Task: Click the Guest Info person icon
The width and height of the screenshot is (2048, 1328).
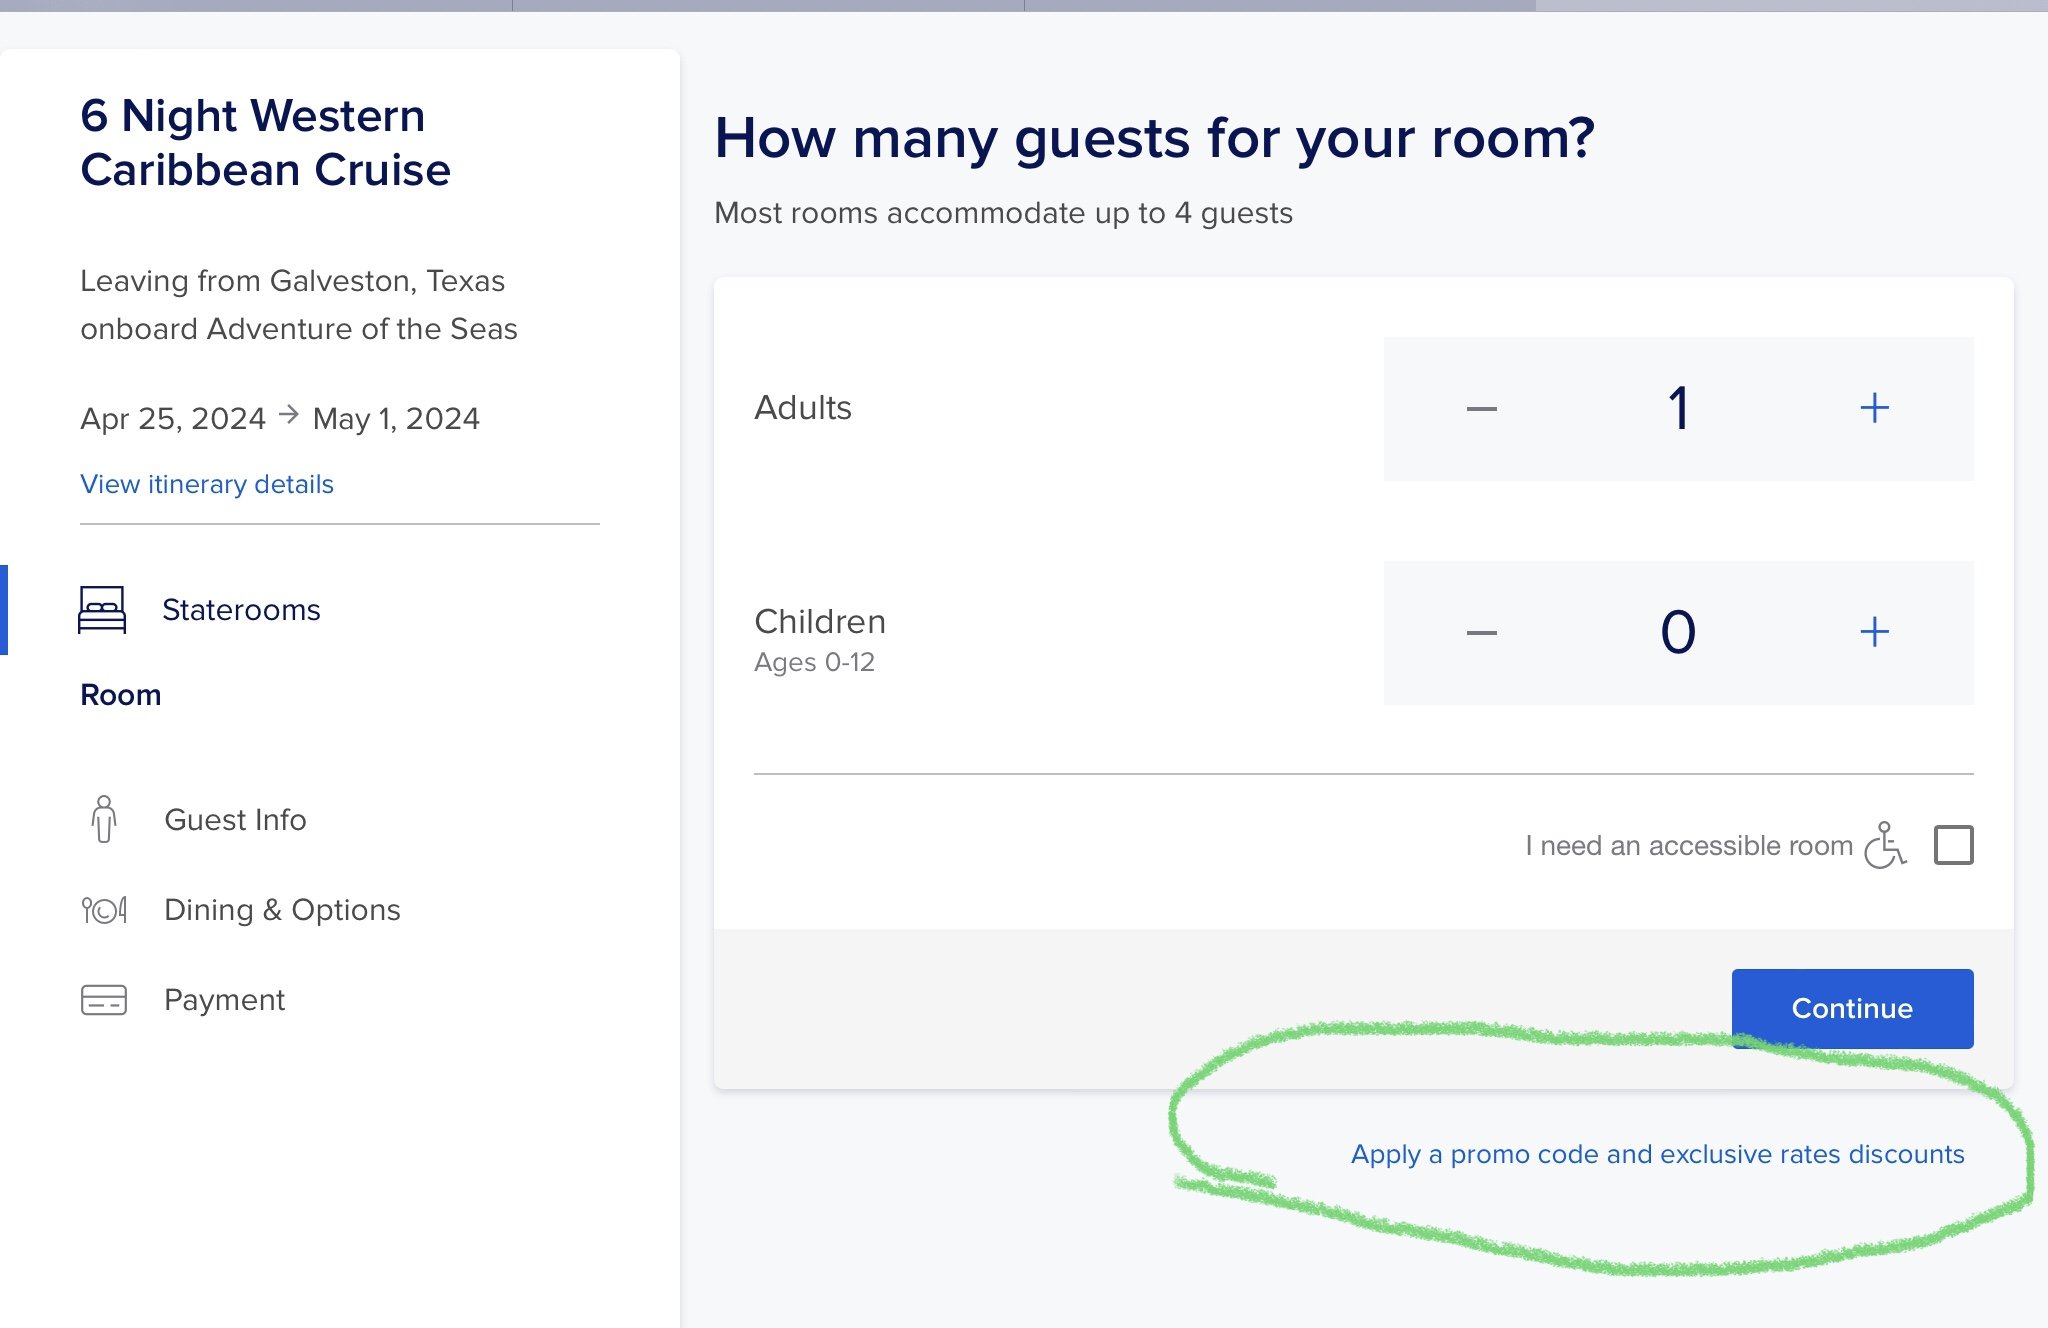Action: (104, 819)
